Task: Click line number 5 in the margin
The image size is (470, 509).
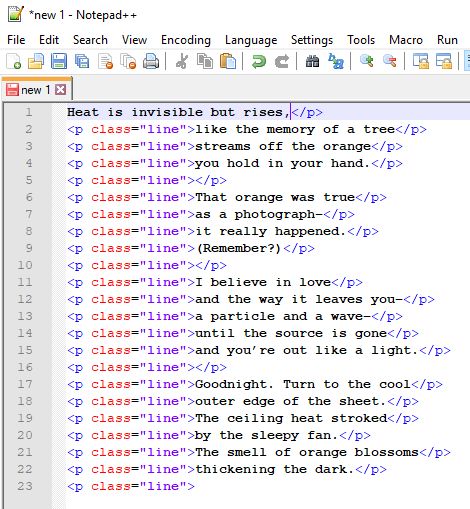Action: [x=29, y=180]
